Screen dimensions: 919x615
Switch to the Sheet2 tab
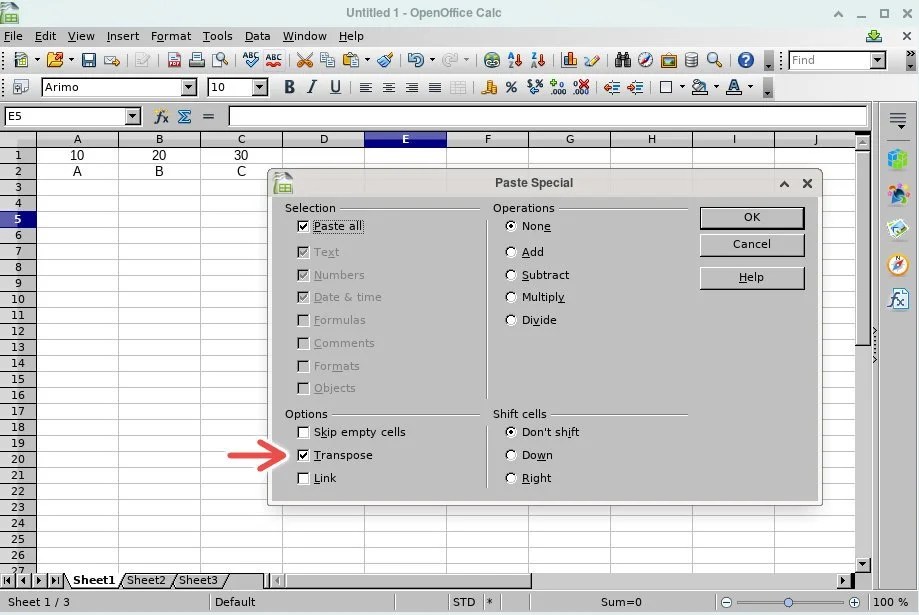click(146, 580)
